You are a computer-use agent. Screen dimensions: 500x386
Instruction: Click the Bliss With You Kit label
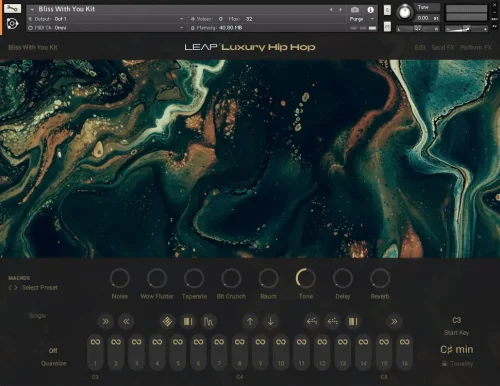pos(33,48)
